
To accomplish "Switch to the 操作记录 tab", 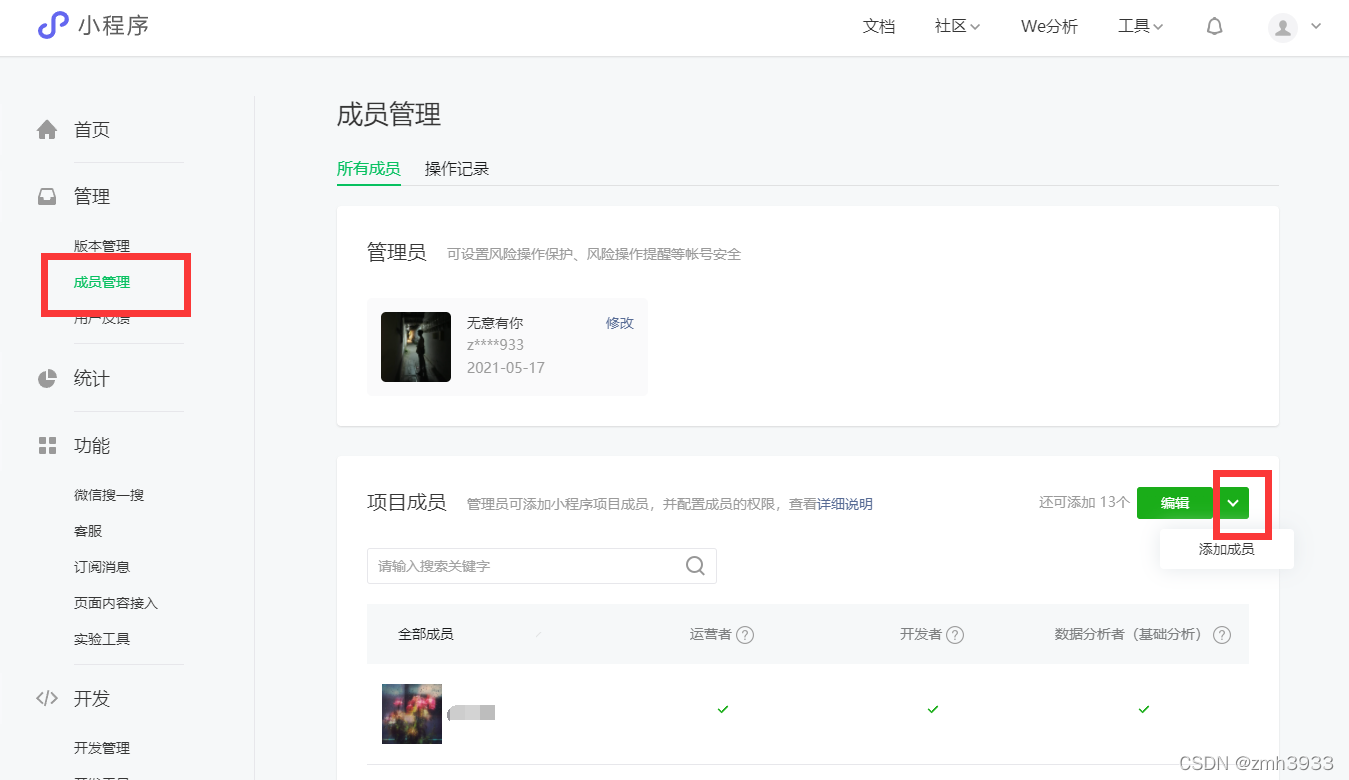I will pyautogui.click(x=457, y=169).
